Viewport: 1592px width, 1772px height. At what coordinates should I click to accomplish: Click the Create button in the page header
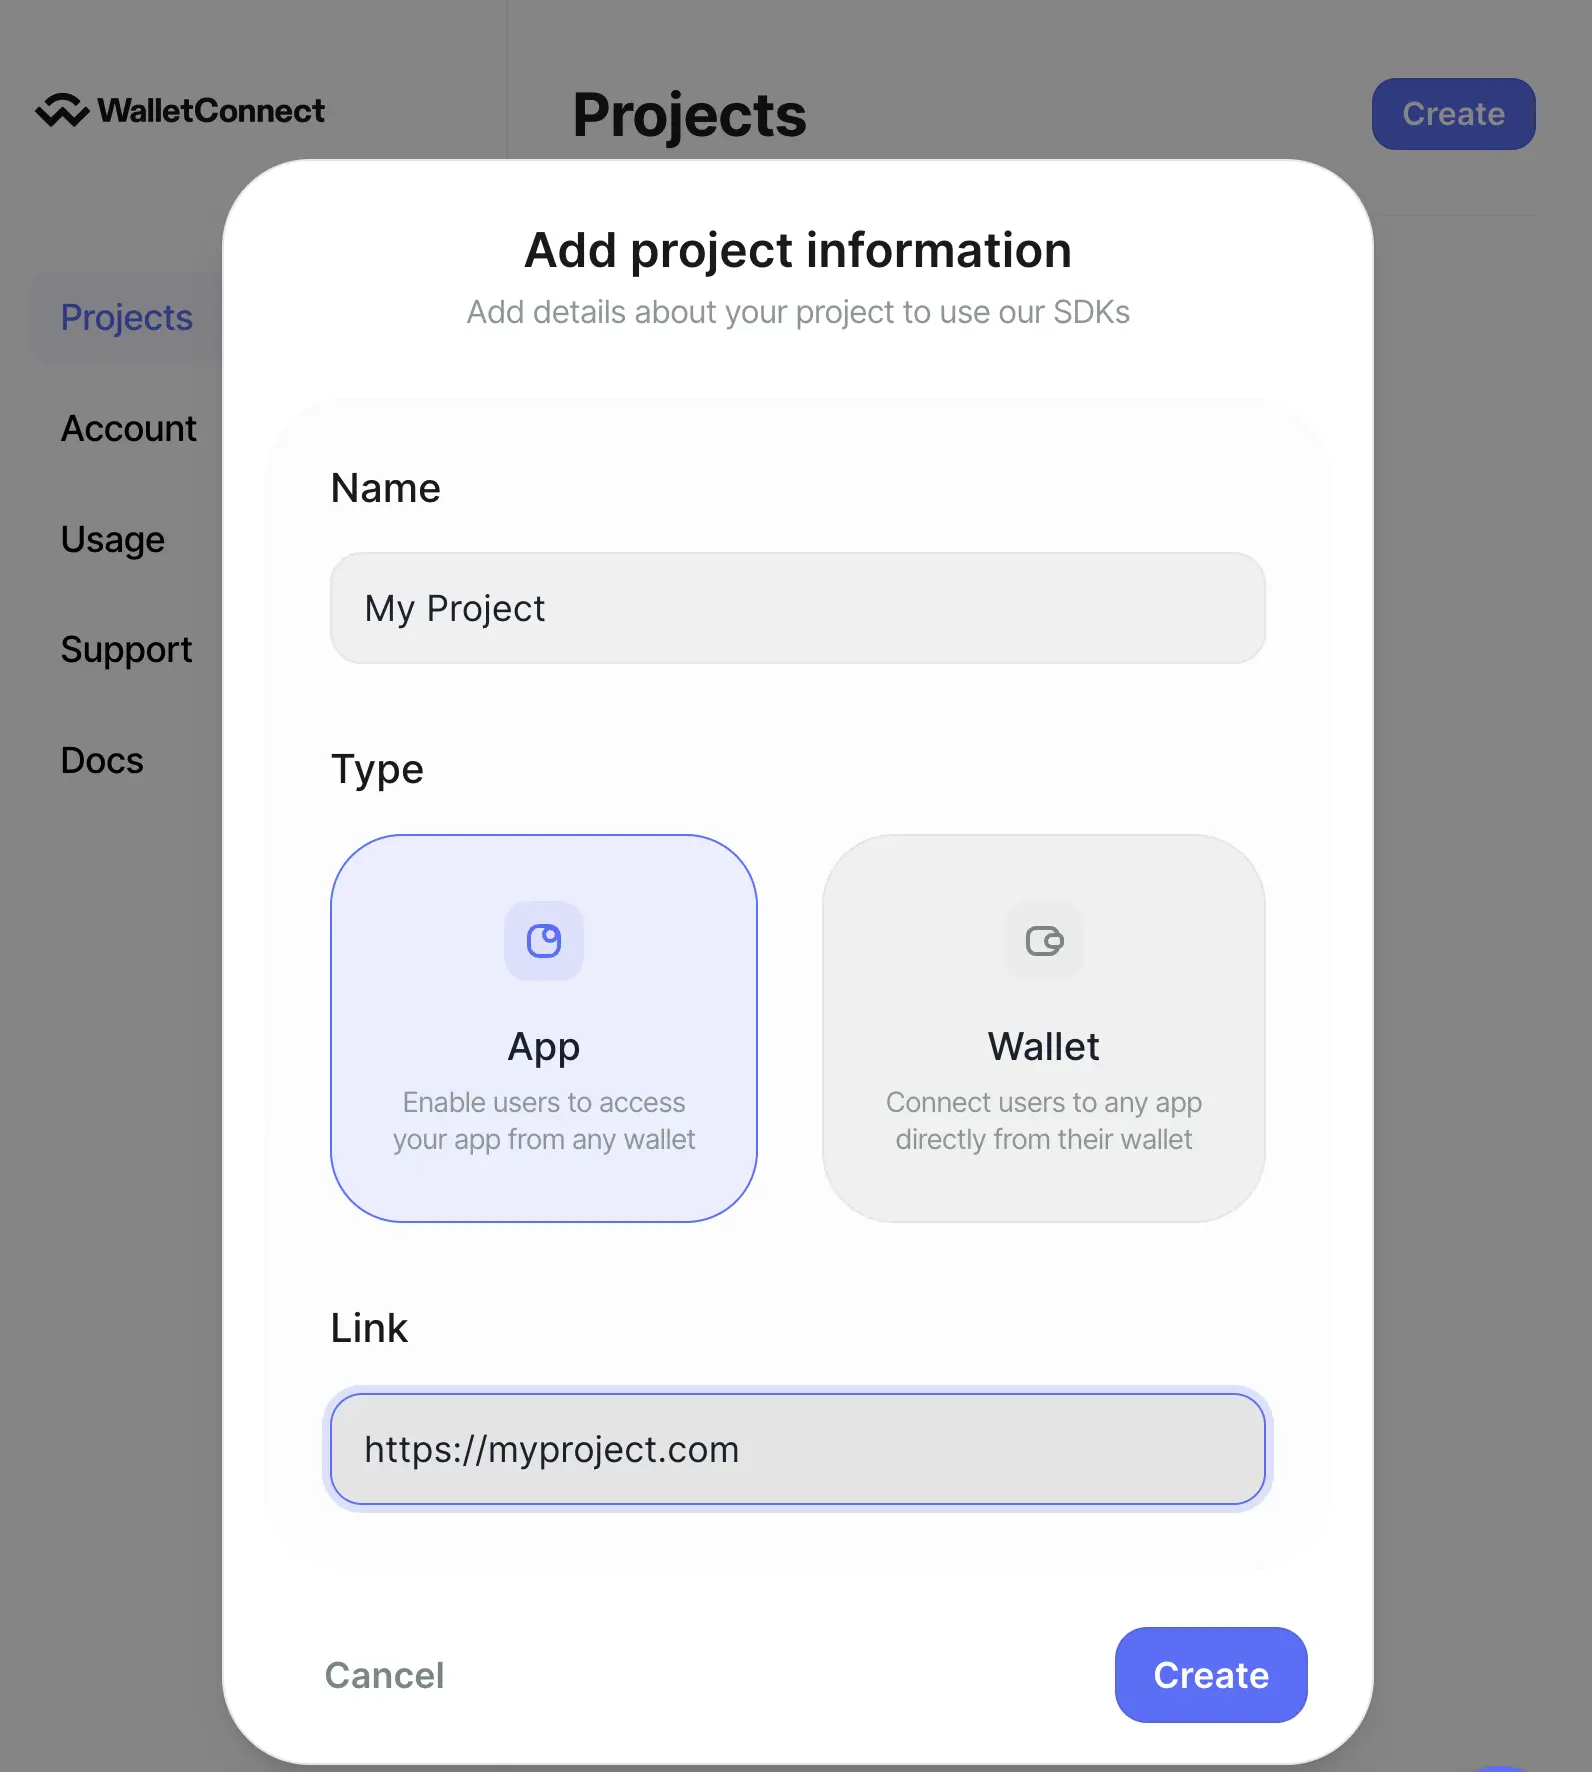click(x=1453, y=114)
